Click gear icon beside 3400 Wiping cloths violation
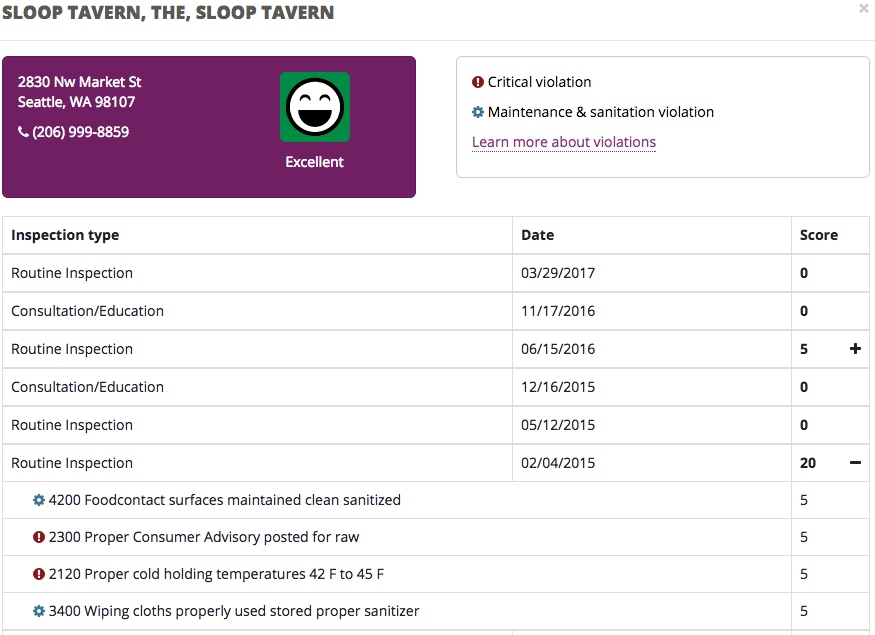The image size is (875, 635). [x=39, y=611]
